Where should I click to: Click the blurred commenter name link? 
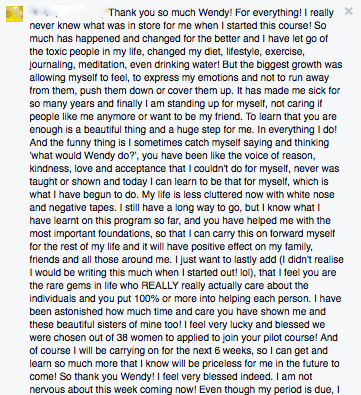68,13
